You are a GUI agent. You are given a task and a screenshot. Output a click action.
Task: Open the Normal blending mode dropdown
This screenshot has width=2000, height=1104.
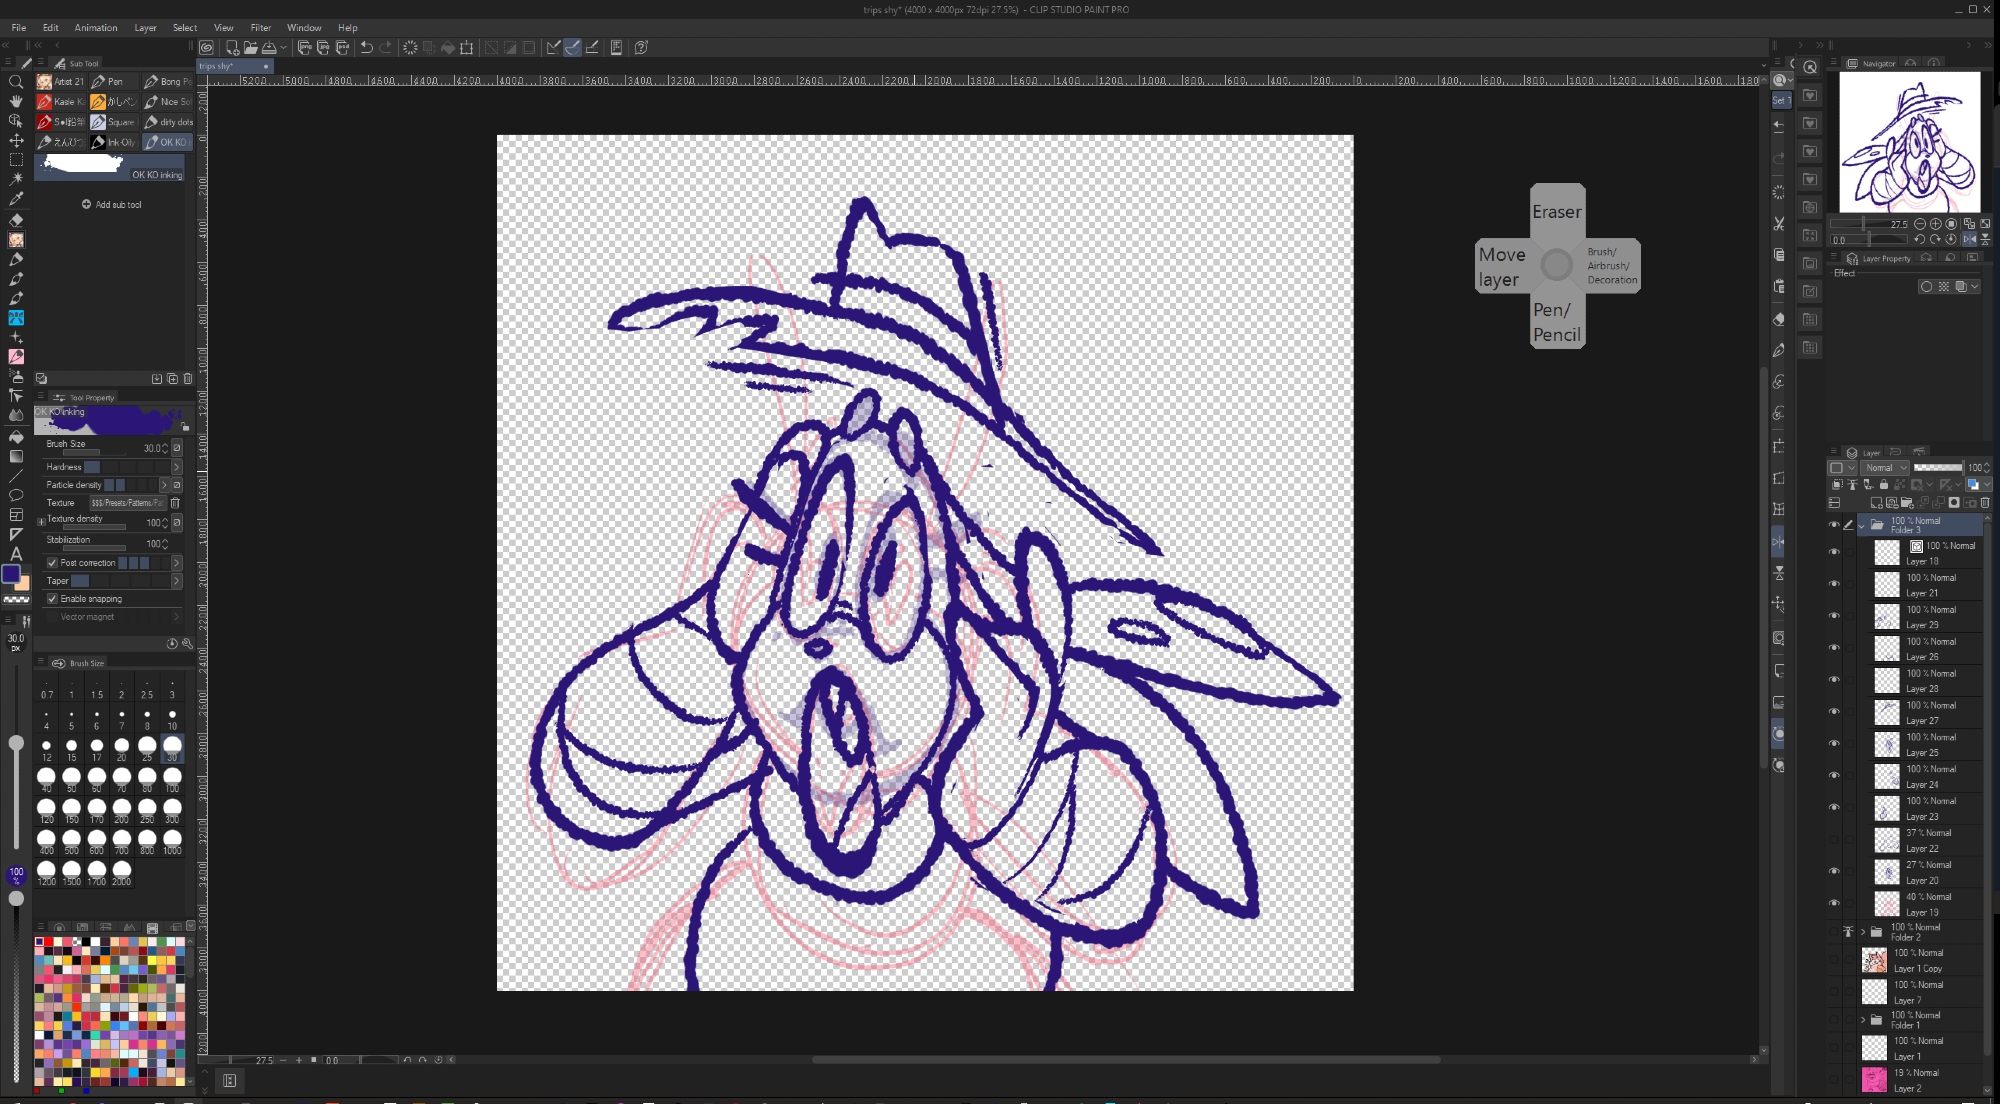tap(1885, 468)
